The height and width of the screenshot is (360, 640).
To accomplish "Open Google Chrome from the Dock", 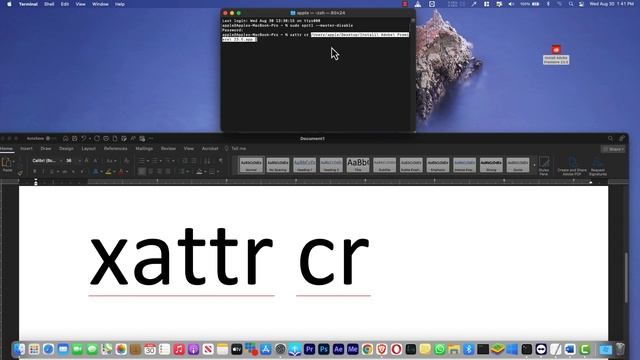I will coord(367,349).
